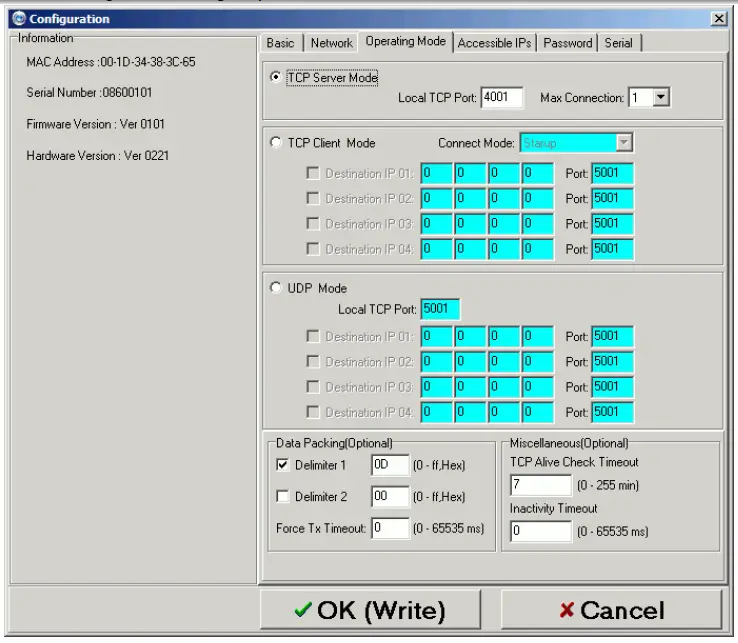Click the Configuration window title icon

pyautogui.click(x=19, y=19)
